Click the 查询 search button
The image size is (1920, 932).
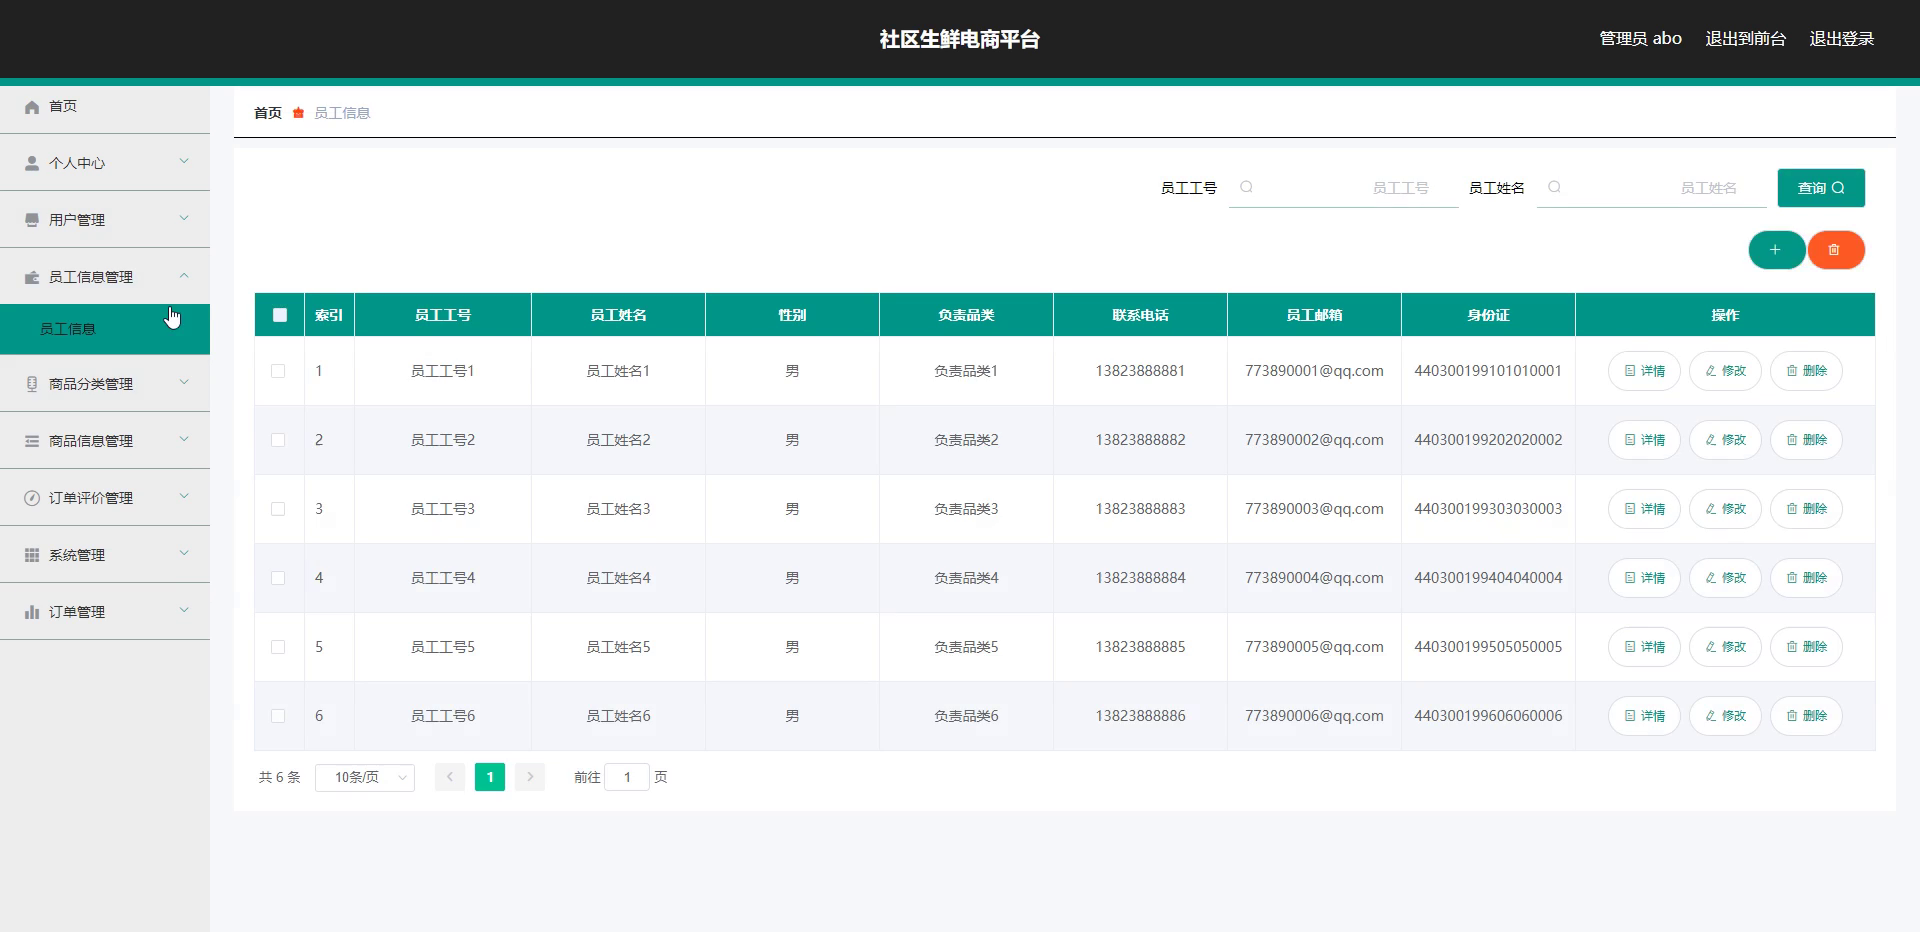[1821, 188]
